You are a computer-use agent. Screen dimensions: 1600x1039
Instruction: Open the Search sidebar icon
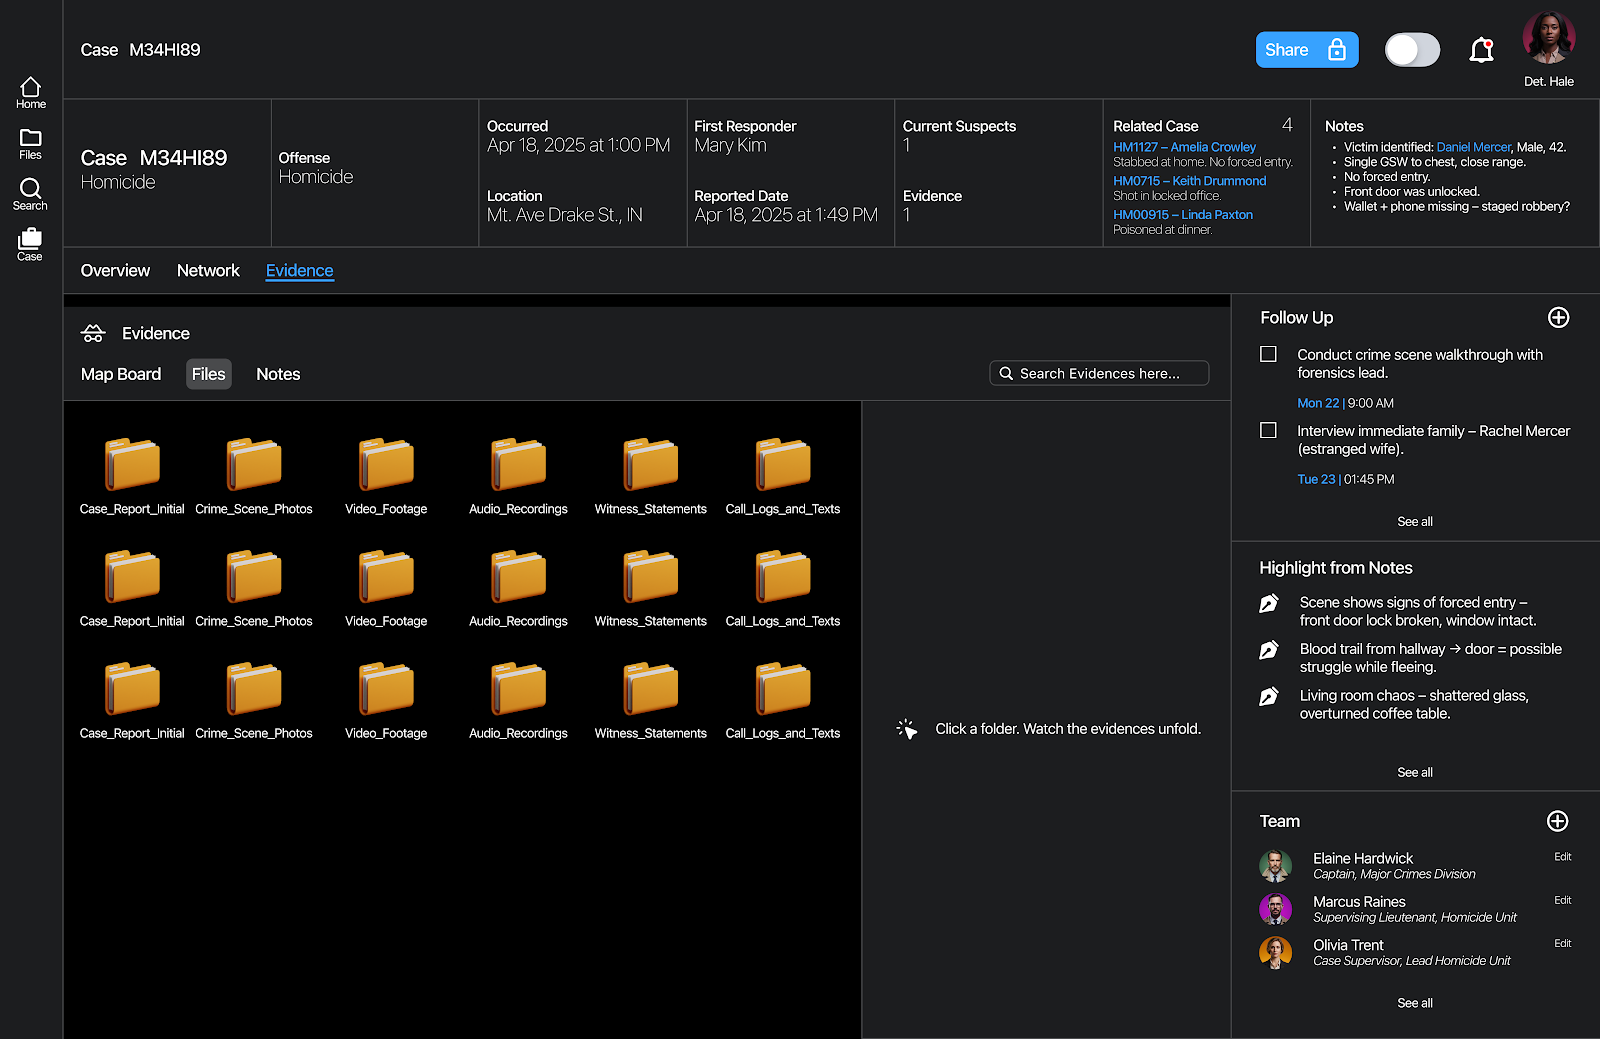tap(30, 194)
